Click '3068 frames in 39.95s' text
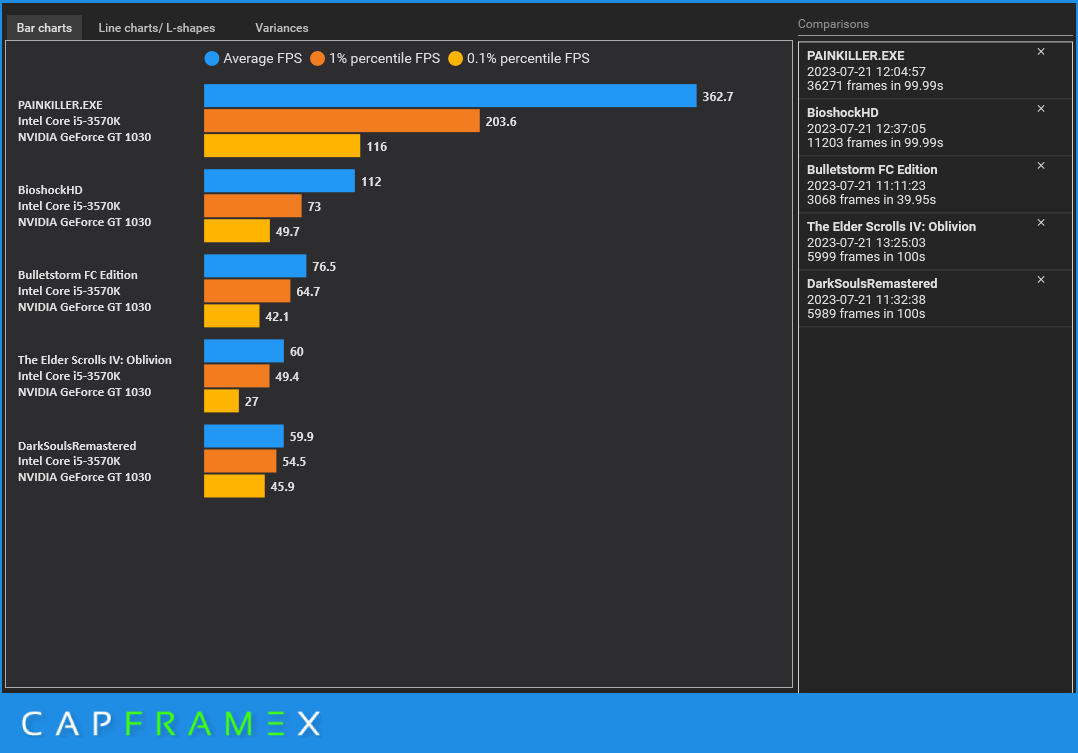 tap(871, 200)
